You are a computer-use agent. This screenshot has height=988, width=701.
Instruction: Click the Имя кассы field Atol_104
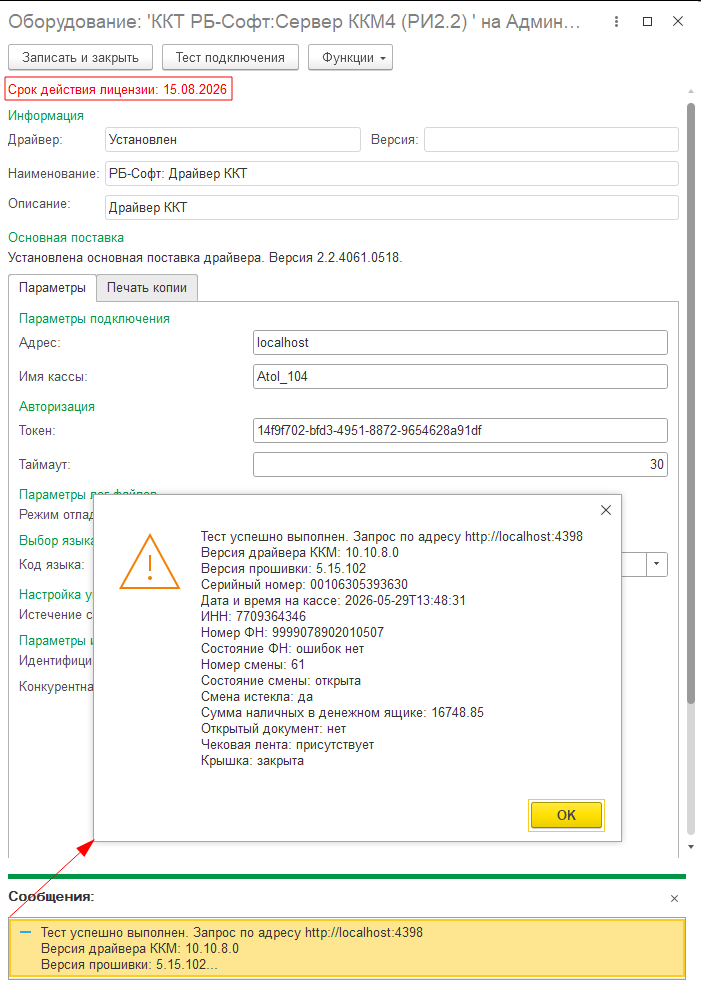tap(460, 377)
